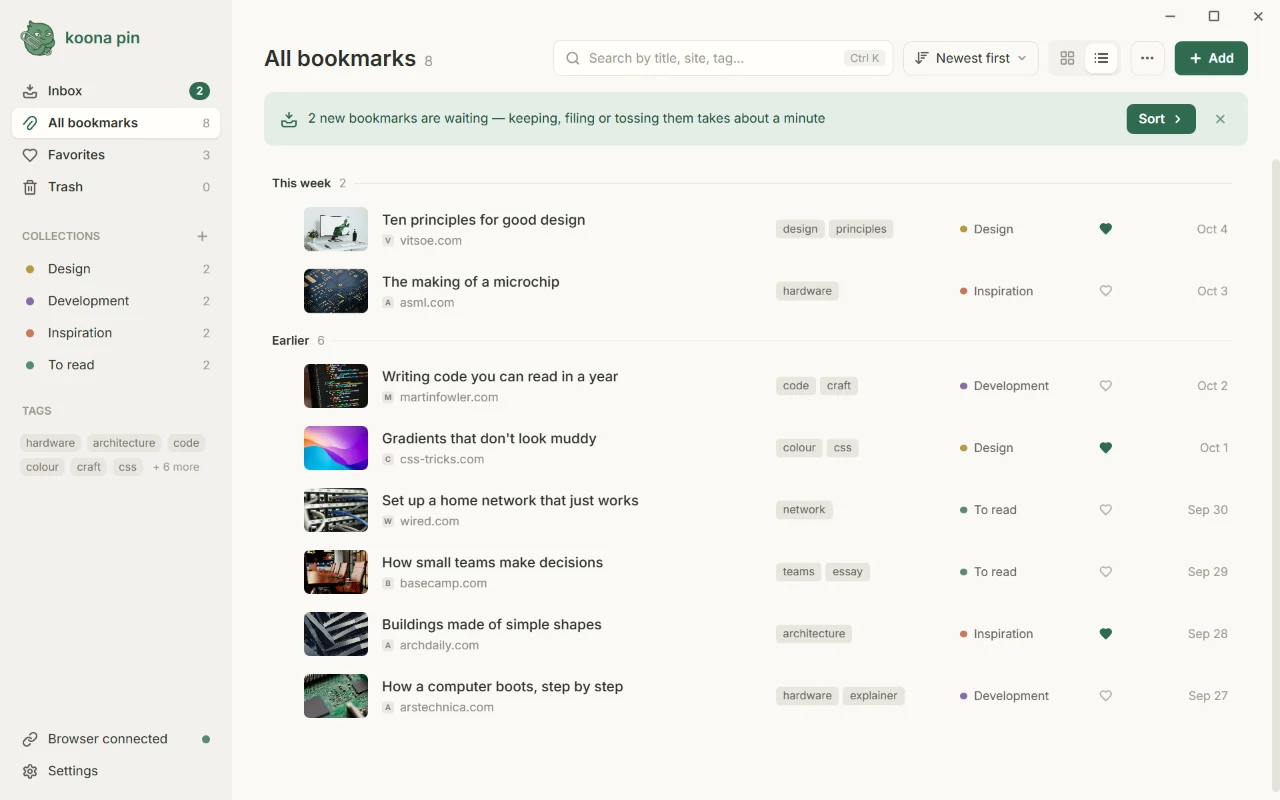Open the Inbox in the sidebar
Screen dimensions: 1280x800
click(116, 91)
